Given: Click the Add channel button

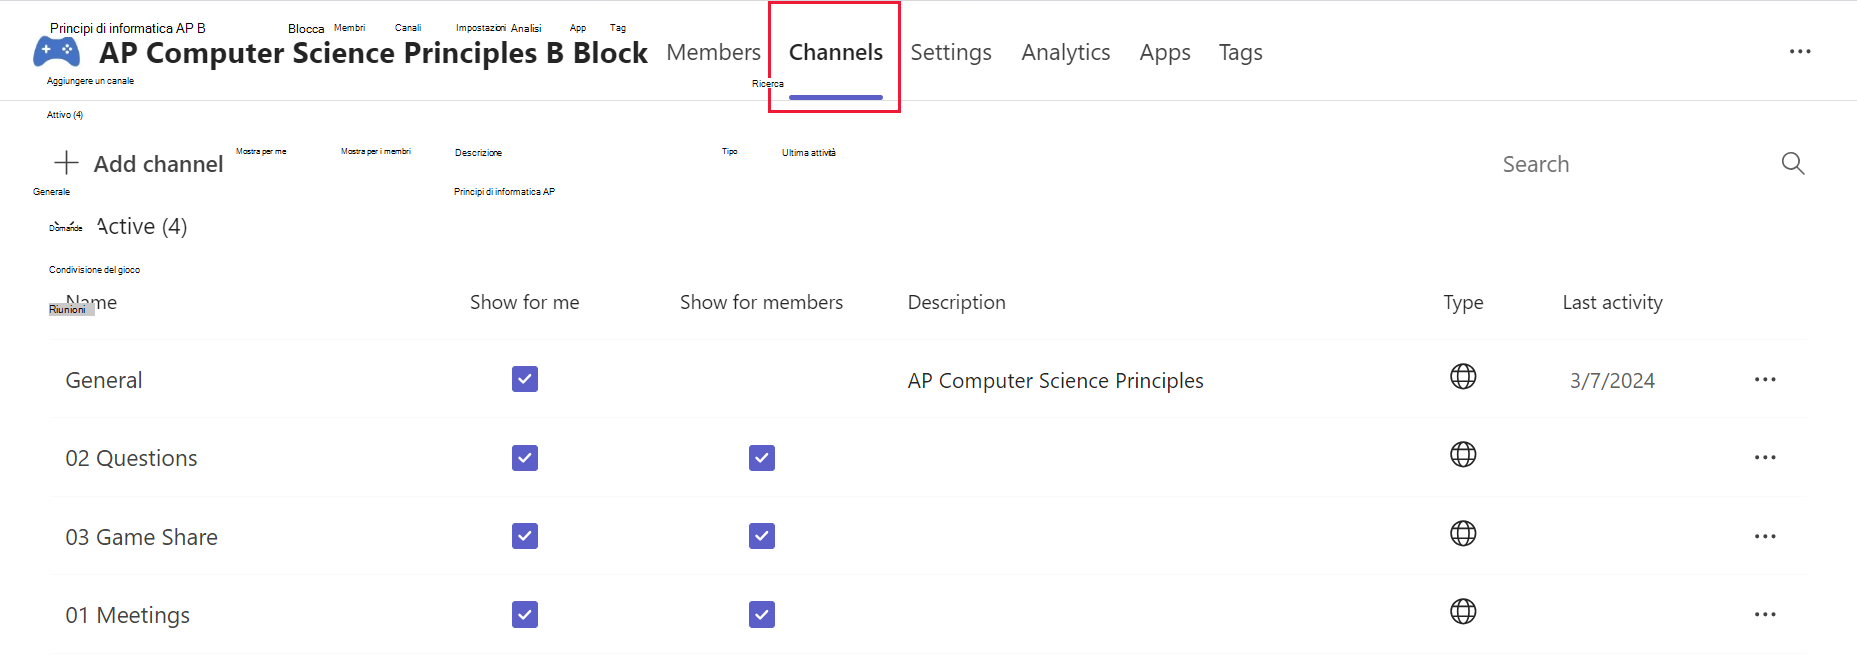Looking at the screenshot, I should tap(139, 163).
